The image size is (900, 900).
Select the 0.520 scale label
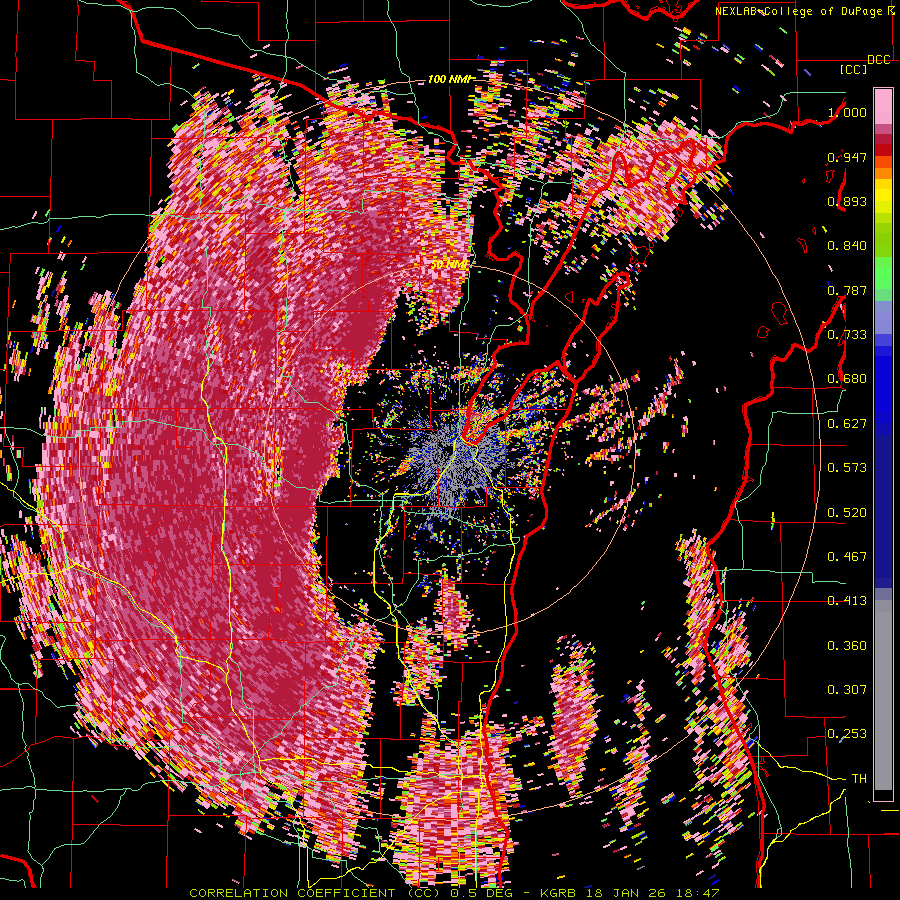(x=847, y=513)
